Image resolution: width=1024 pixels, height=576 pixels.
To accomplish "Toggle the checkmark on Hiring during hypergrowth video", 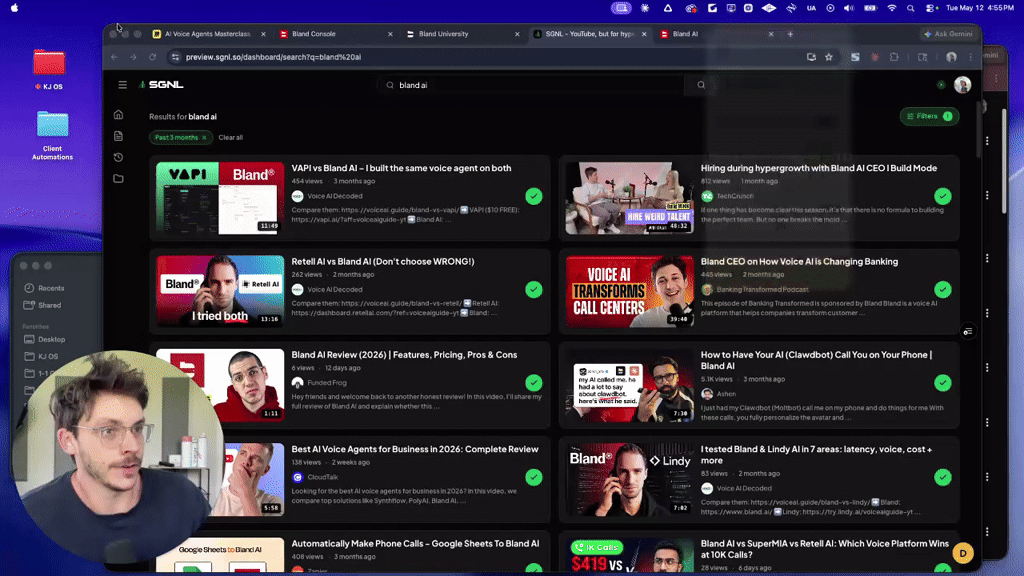I will (x=942, y=196).
